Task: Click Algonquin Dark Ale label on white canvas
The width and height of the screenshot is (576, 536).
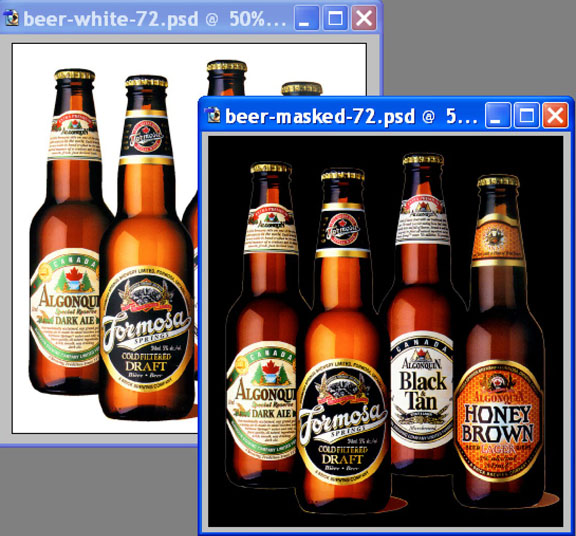Action: [65, 309]
